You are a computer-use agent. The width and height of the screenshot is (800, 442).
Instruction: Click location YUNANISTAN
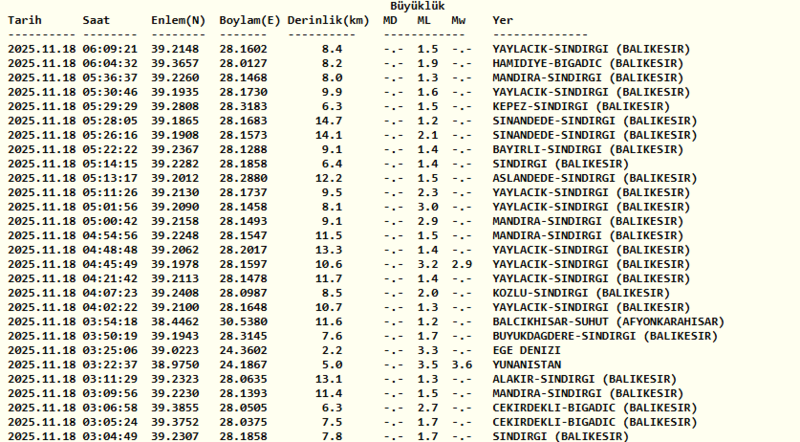[527, 364]
